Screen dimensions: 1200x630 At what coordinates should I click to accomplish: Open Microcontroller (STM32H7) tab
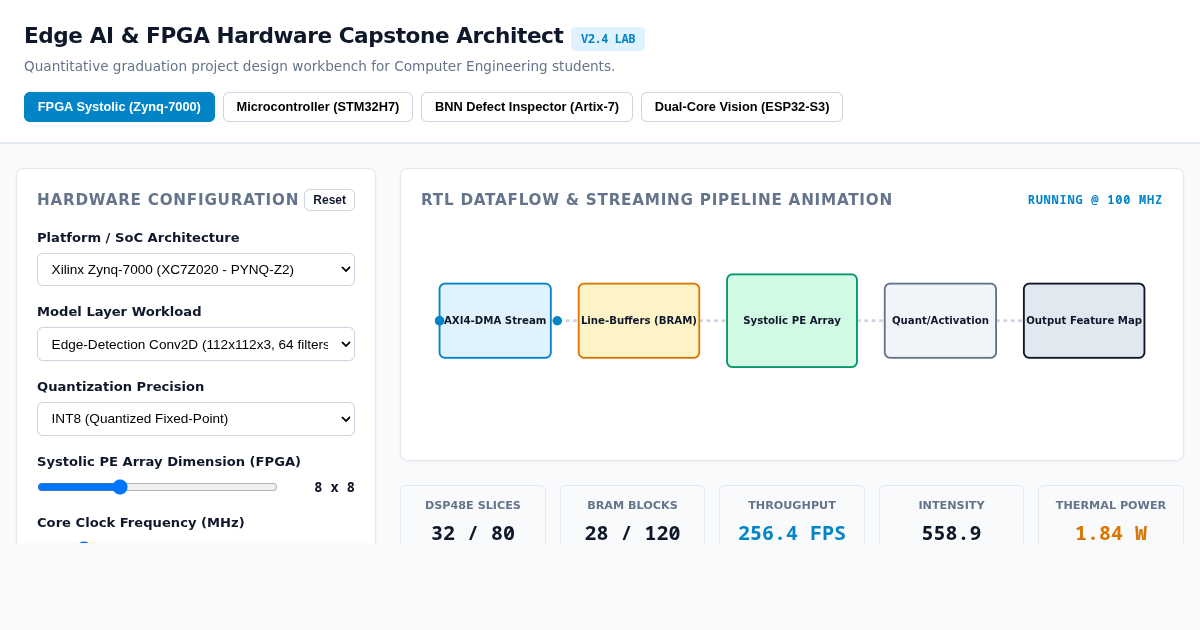(318, 107)
